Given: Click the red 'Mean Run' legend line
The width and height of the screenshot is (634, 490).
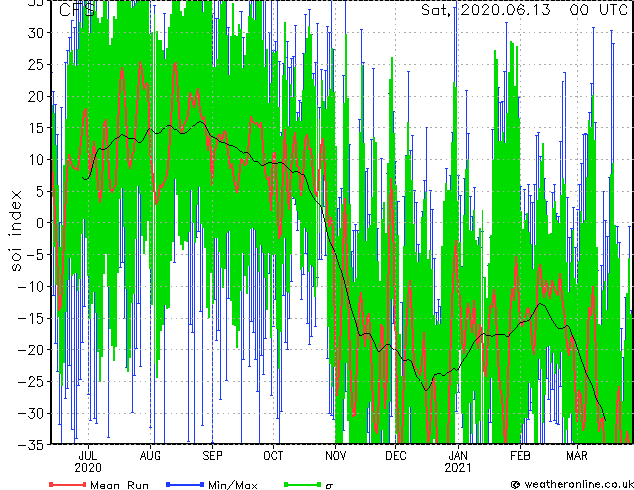Looking at the screenshot, I should click(x=68, y=484).
